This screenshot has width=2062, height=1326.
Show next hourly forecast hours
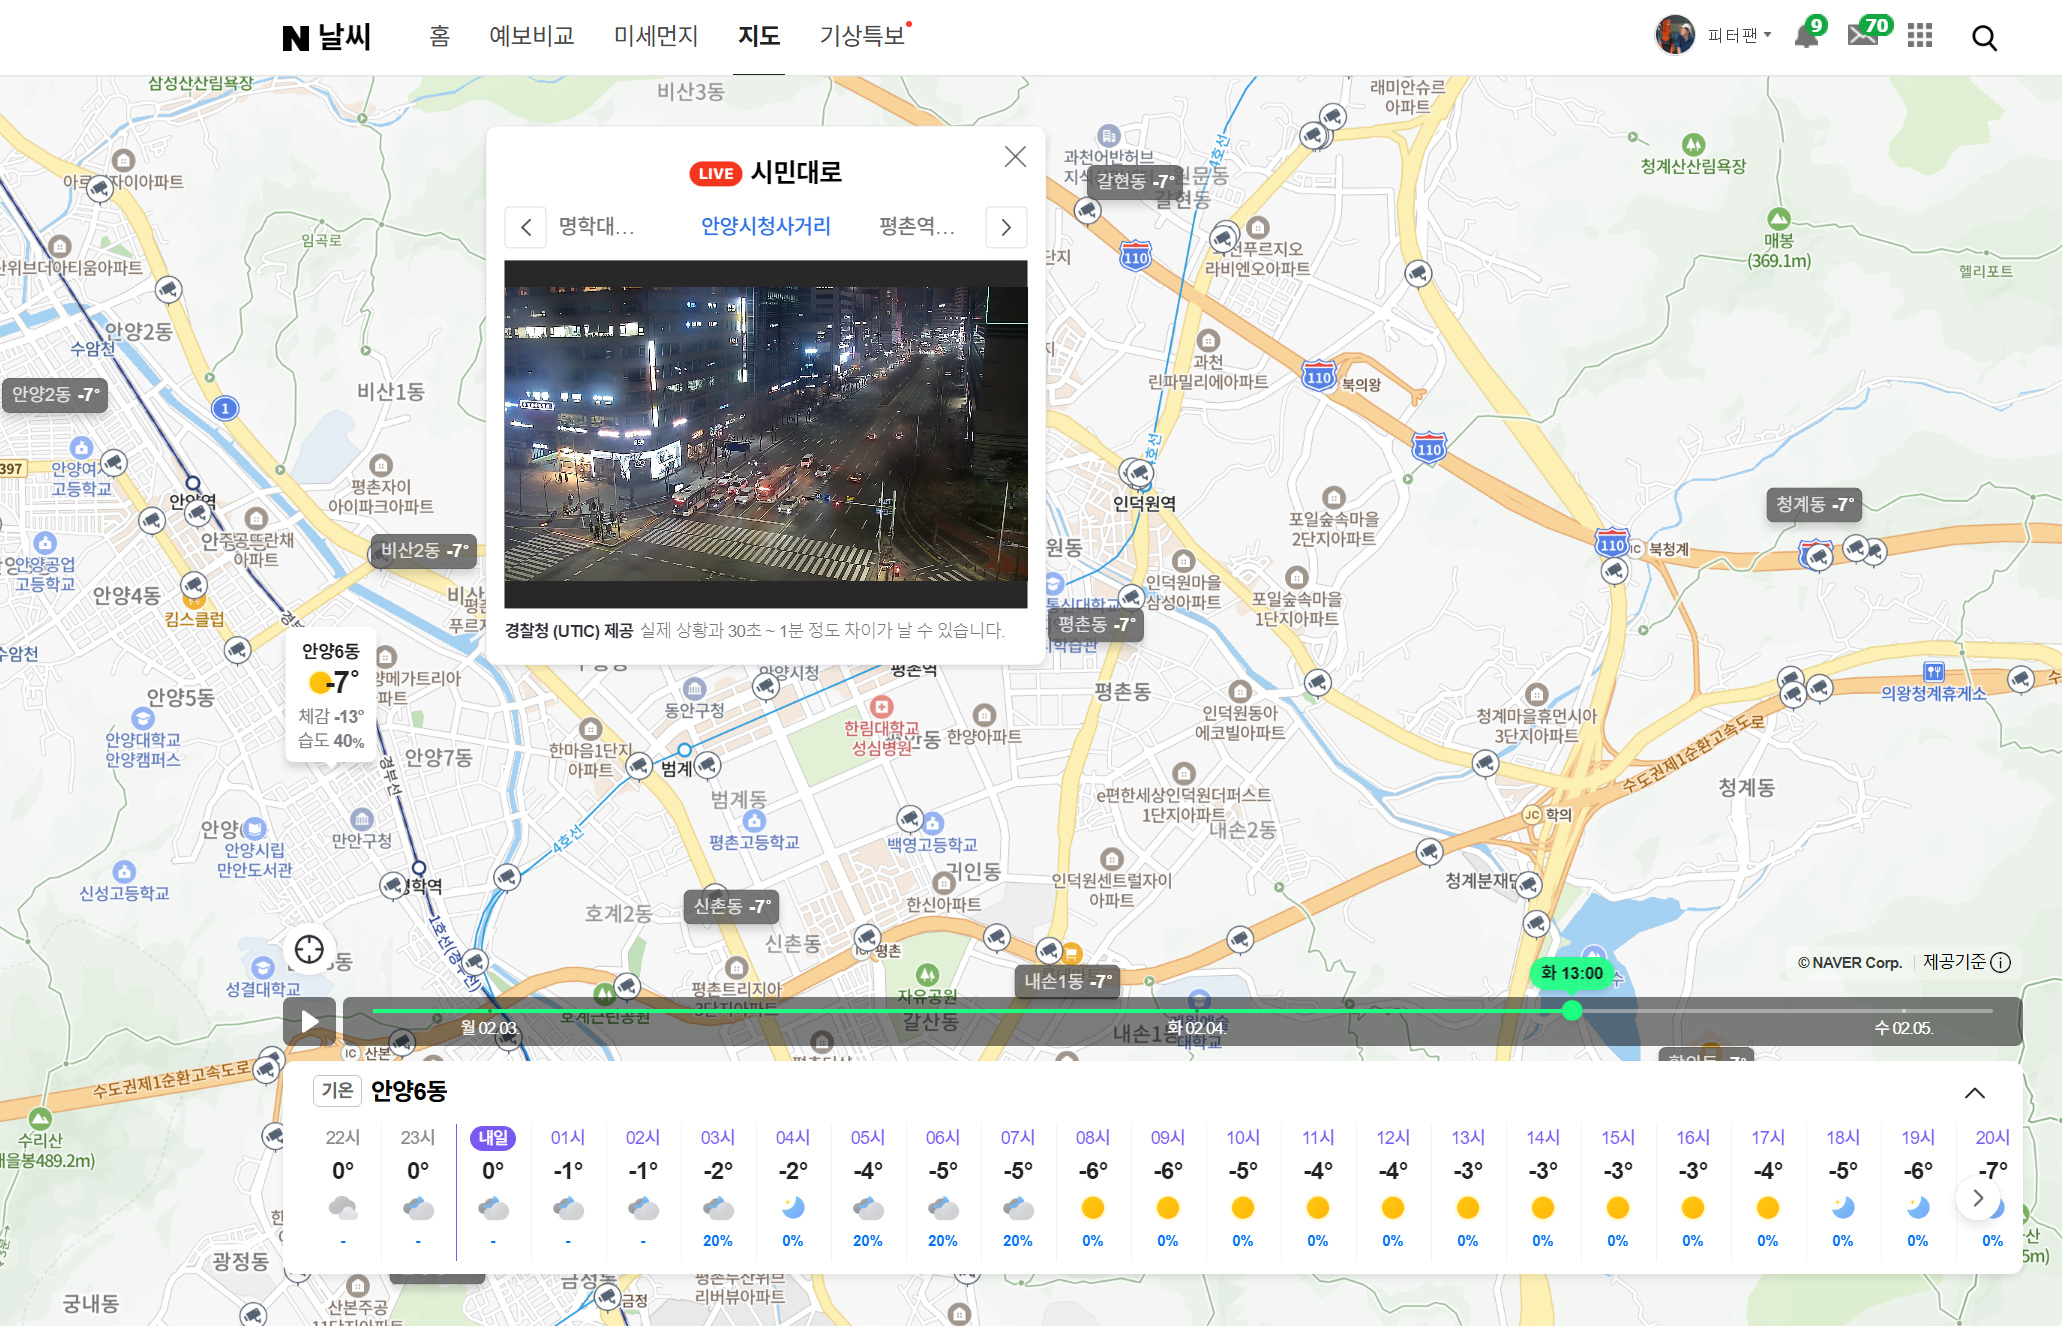[1977, 1198]
